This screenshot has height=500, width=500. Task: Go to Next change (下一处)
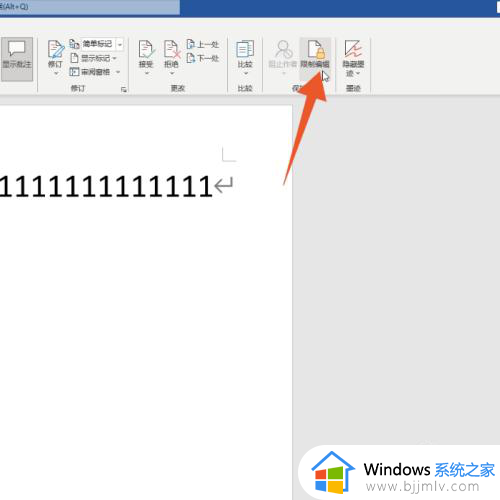(203, 58)
